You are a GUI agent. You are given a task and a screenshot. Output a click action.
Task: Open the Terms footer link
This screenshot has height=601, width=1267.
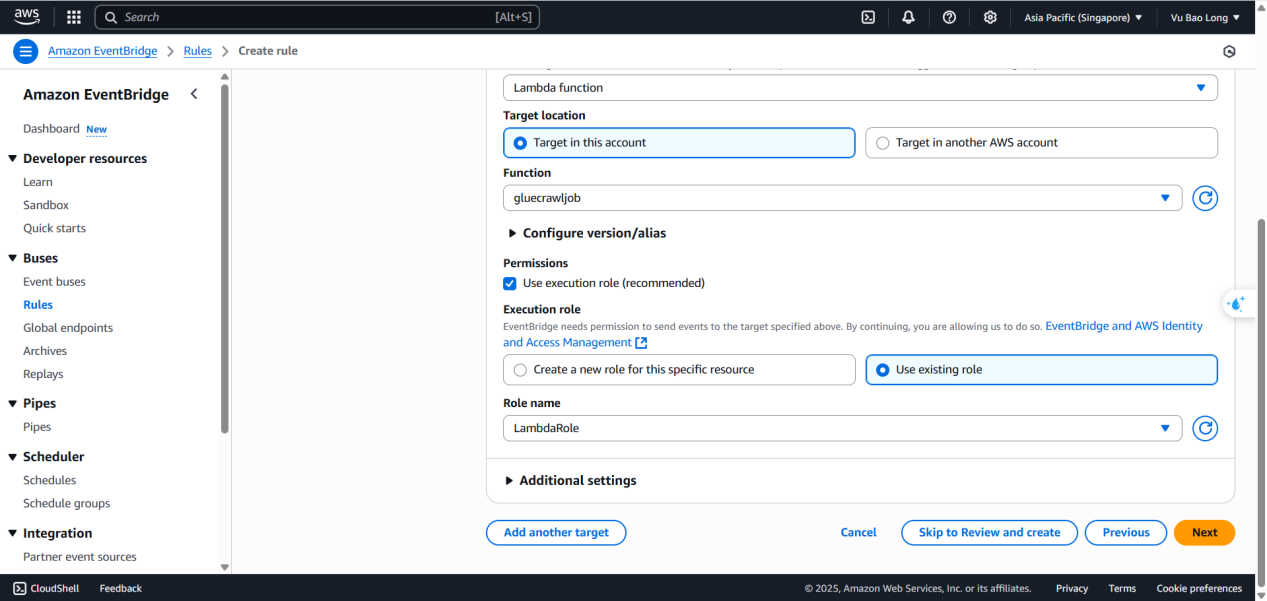1122,588
